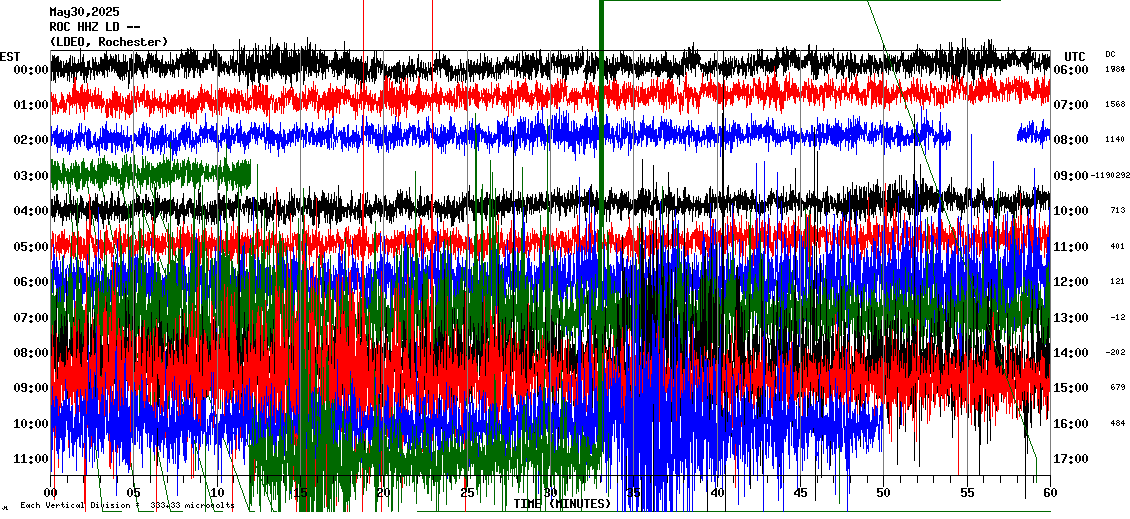This screenshot has height=519, width=1130.
Task: Click the TIME (MINUTES) axis title
Action: (561, 504)
